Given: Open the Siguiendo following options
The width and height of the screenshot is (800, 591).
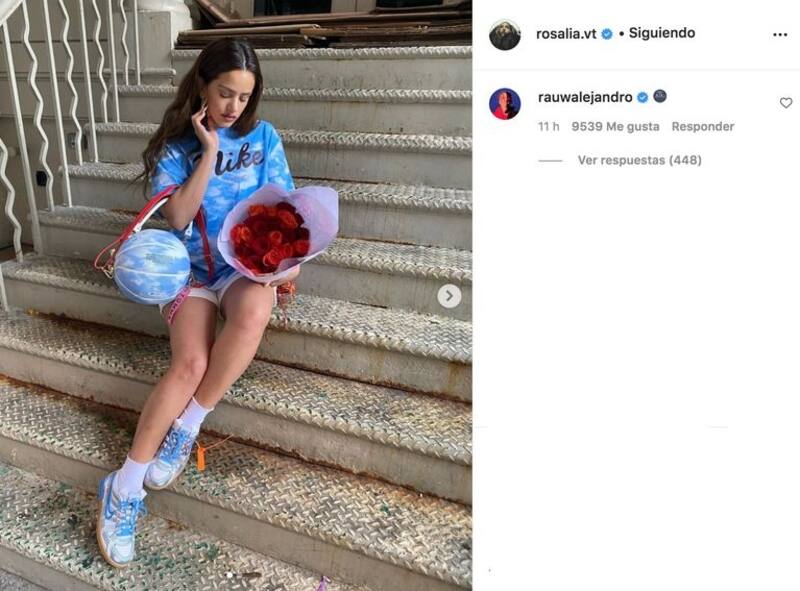Looking at the screenshot, I should pyautogui.click(x=662, y=33).
